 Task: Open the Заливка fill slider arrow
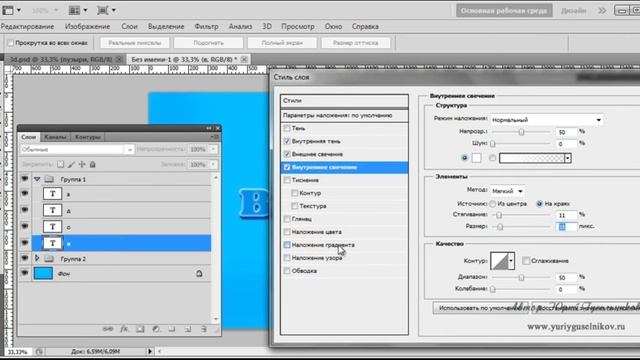213,164
